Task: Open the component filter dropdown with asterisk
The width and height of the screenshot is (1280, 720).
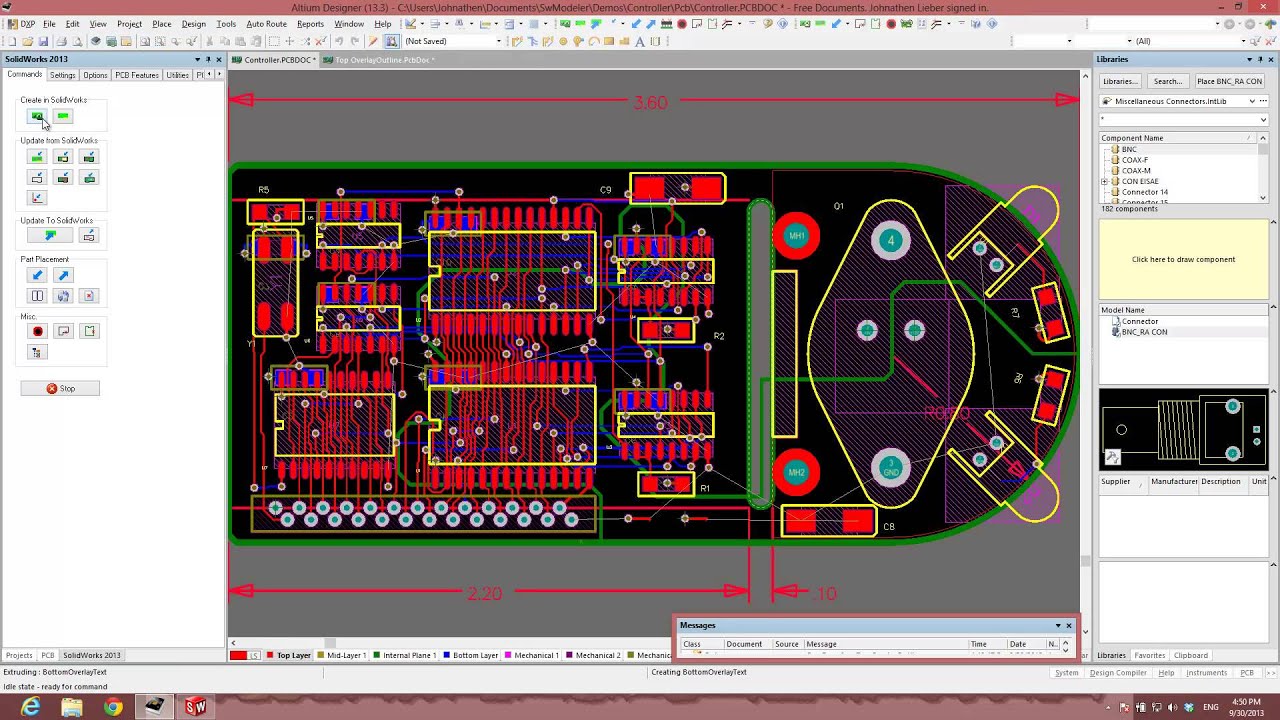Action: tap(1263, 120)
